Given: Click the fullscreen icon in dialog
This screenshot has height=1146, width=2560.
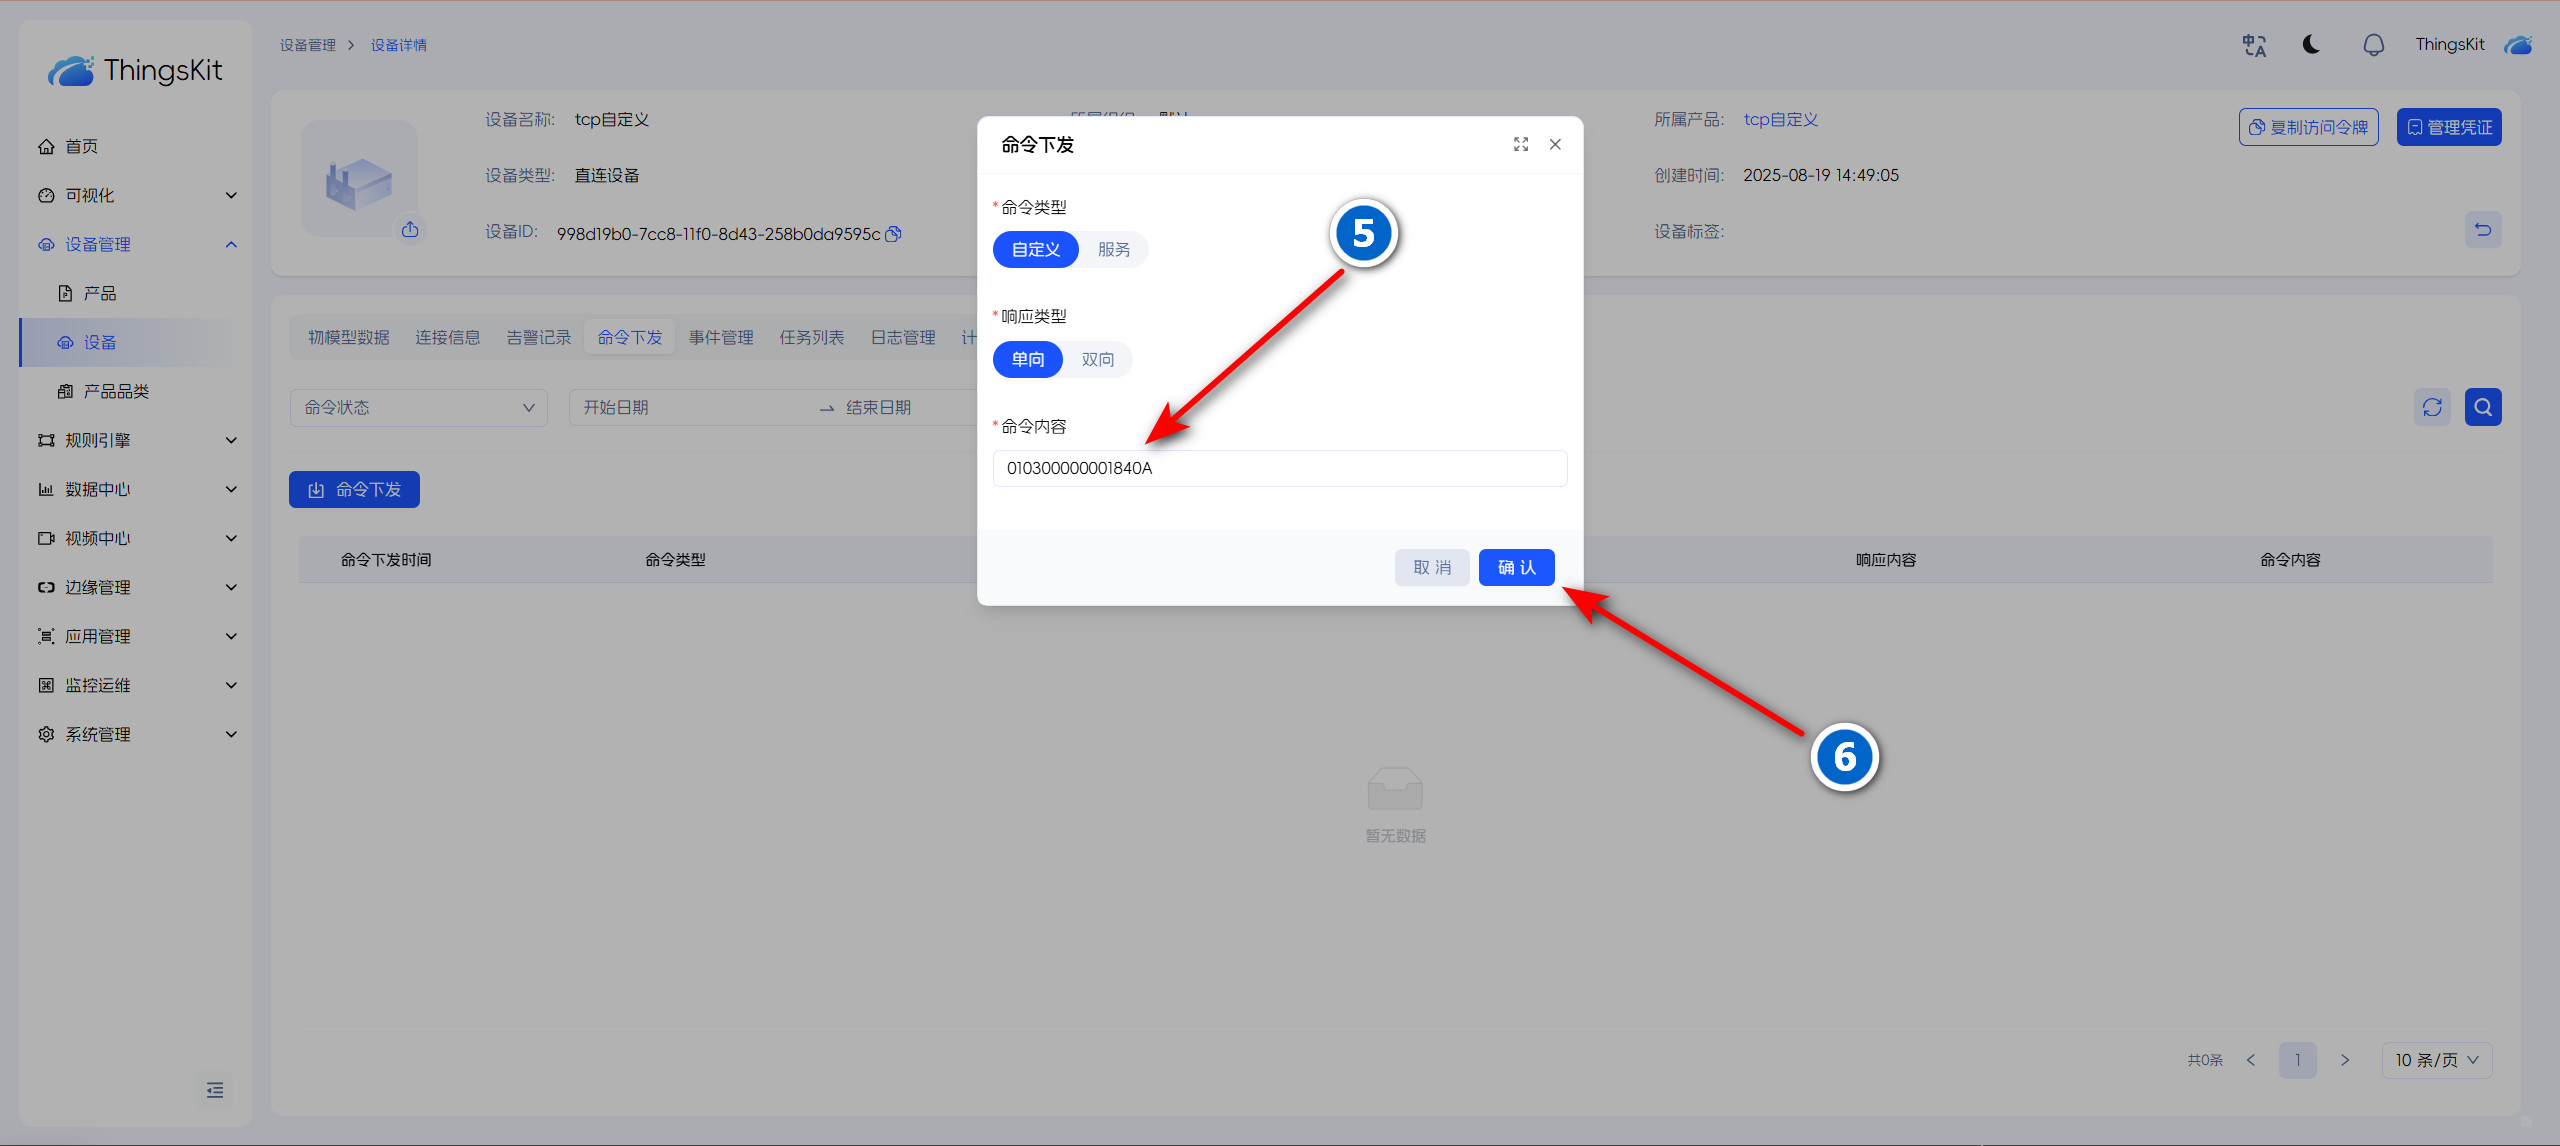Looking at the screenshot, I should 1520,145.
